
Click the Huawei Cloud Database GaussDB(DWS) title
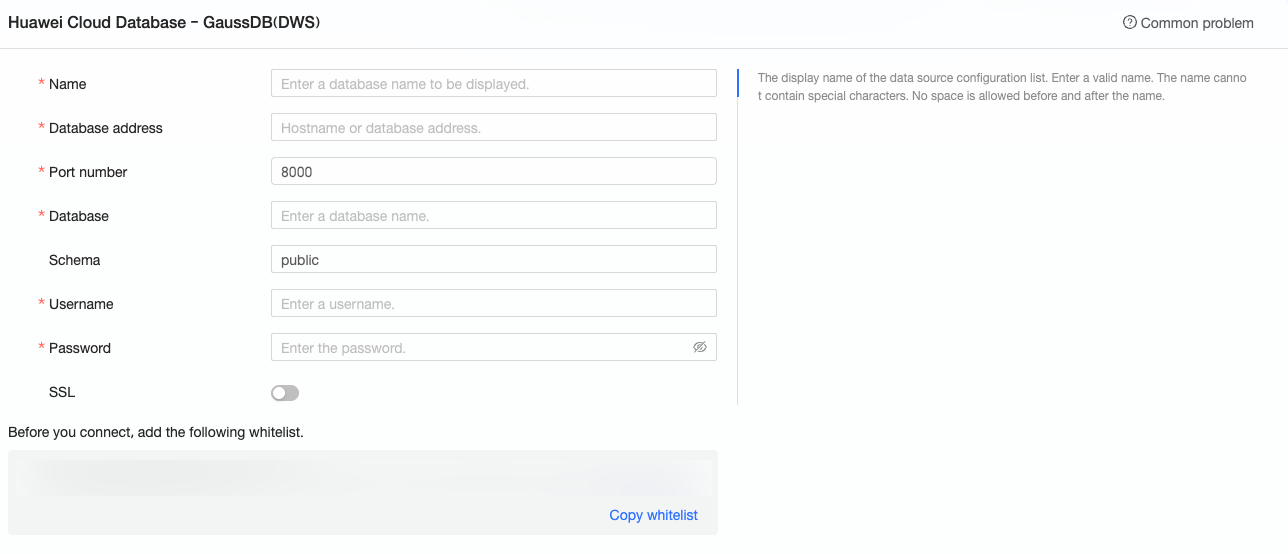pos(164,22)
